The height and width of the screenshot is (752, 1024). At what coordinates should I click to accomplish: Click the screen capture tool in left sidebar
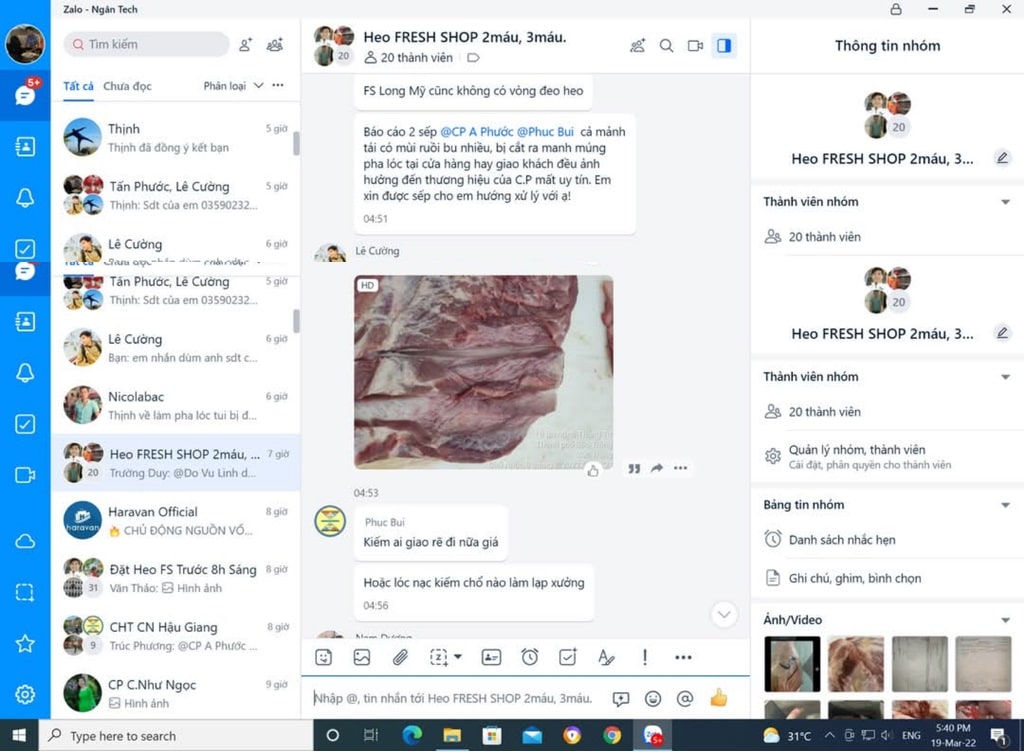(25, 592)
